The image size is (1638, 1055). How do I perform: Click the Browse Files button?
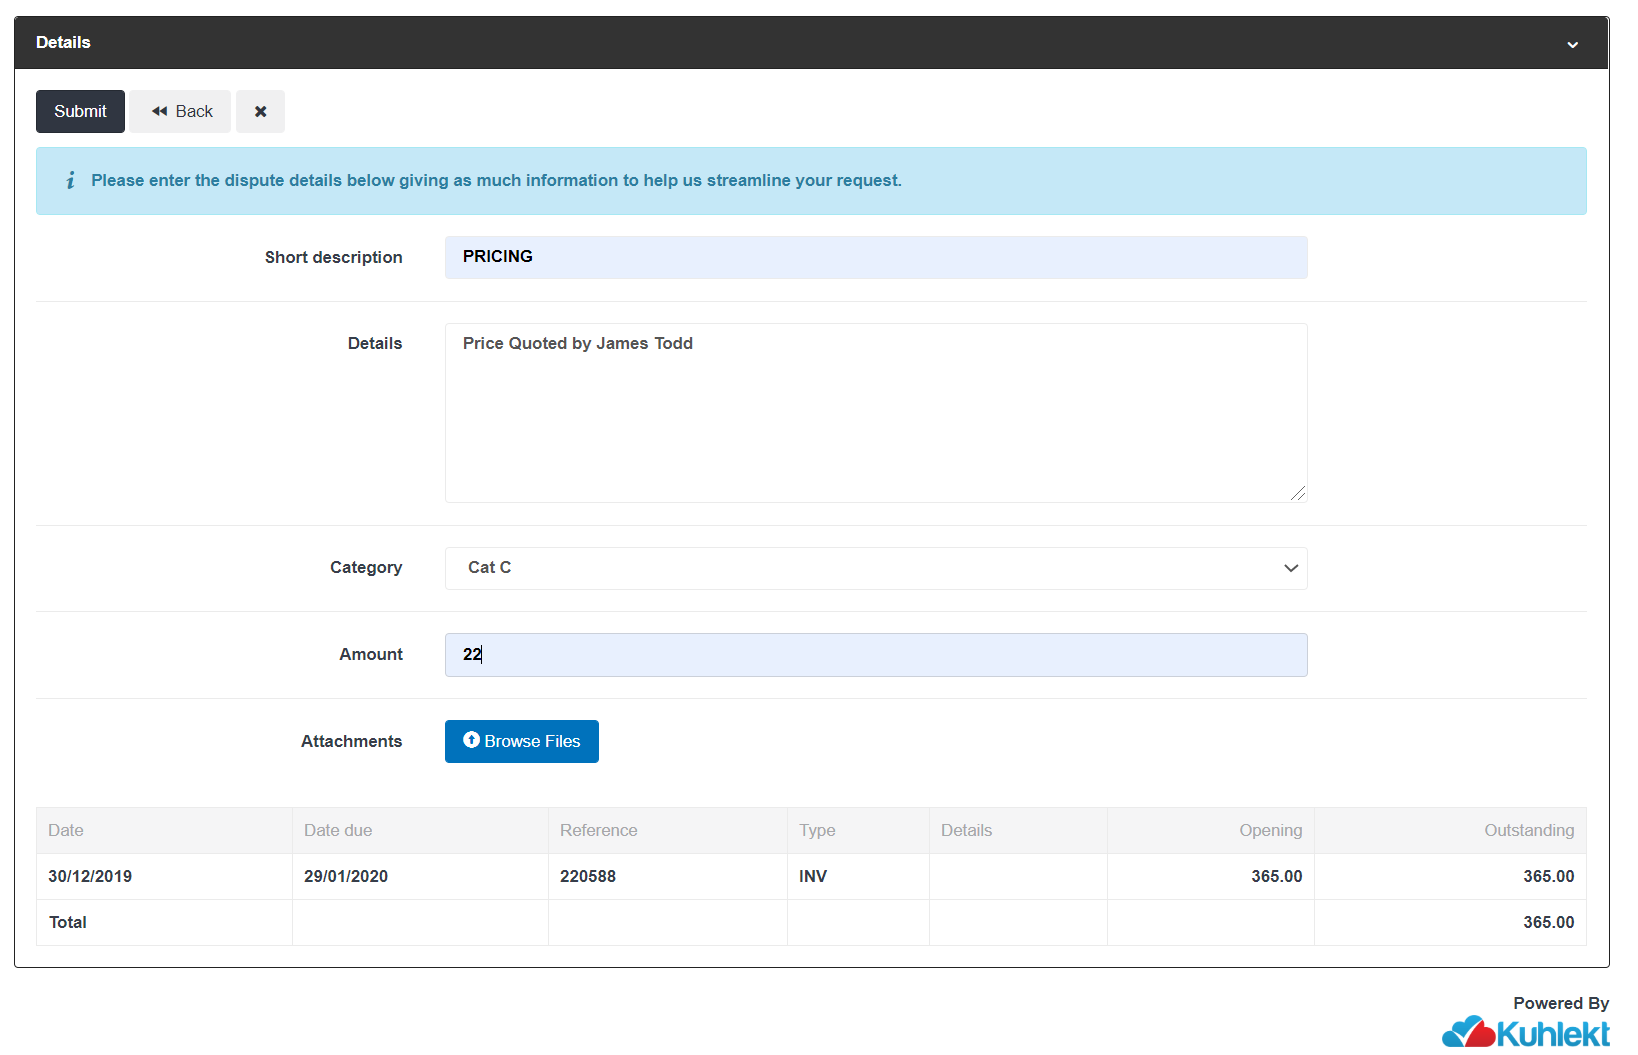coord(521,741)
